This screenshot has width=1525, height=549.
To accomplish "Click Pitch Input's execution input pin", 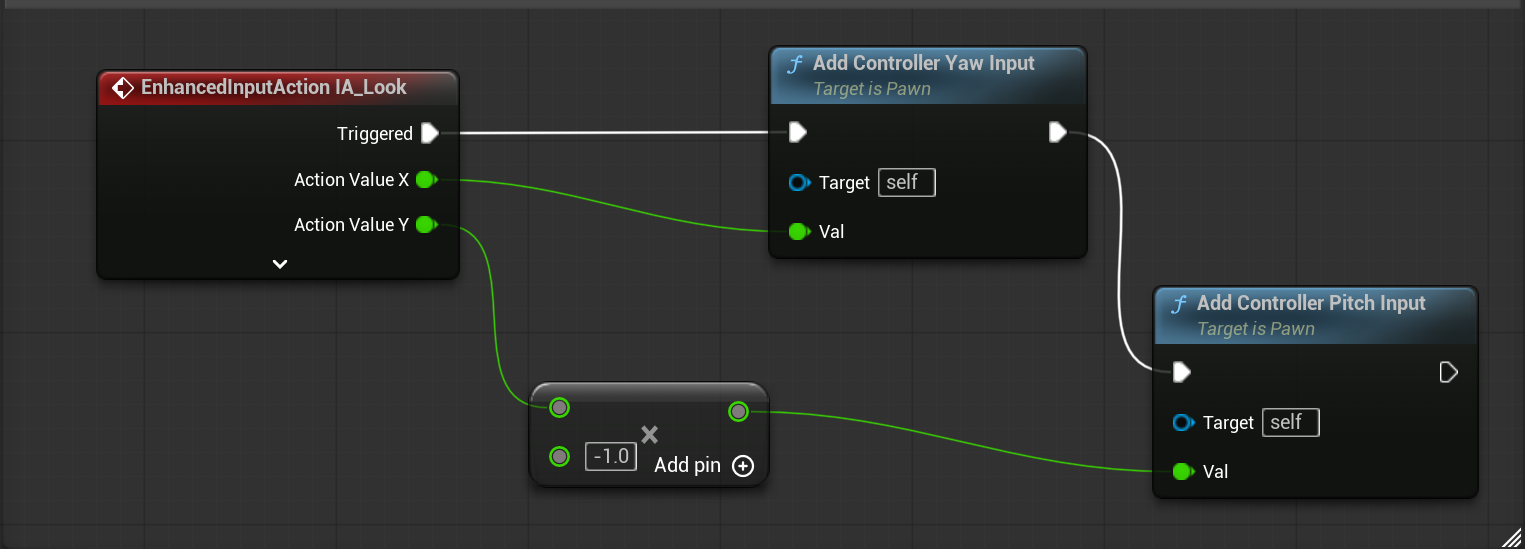I will (1181, 372).
